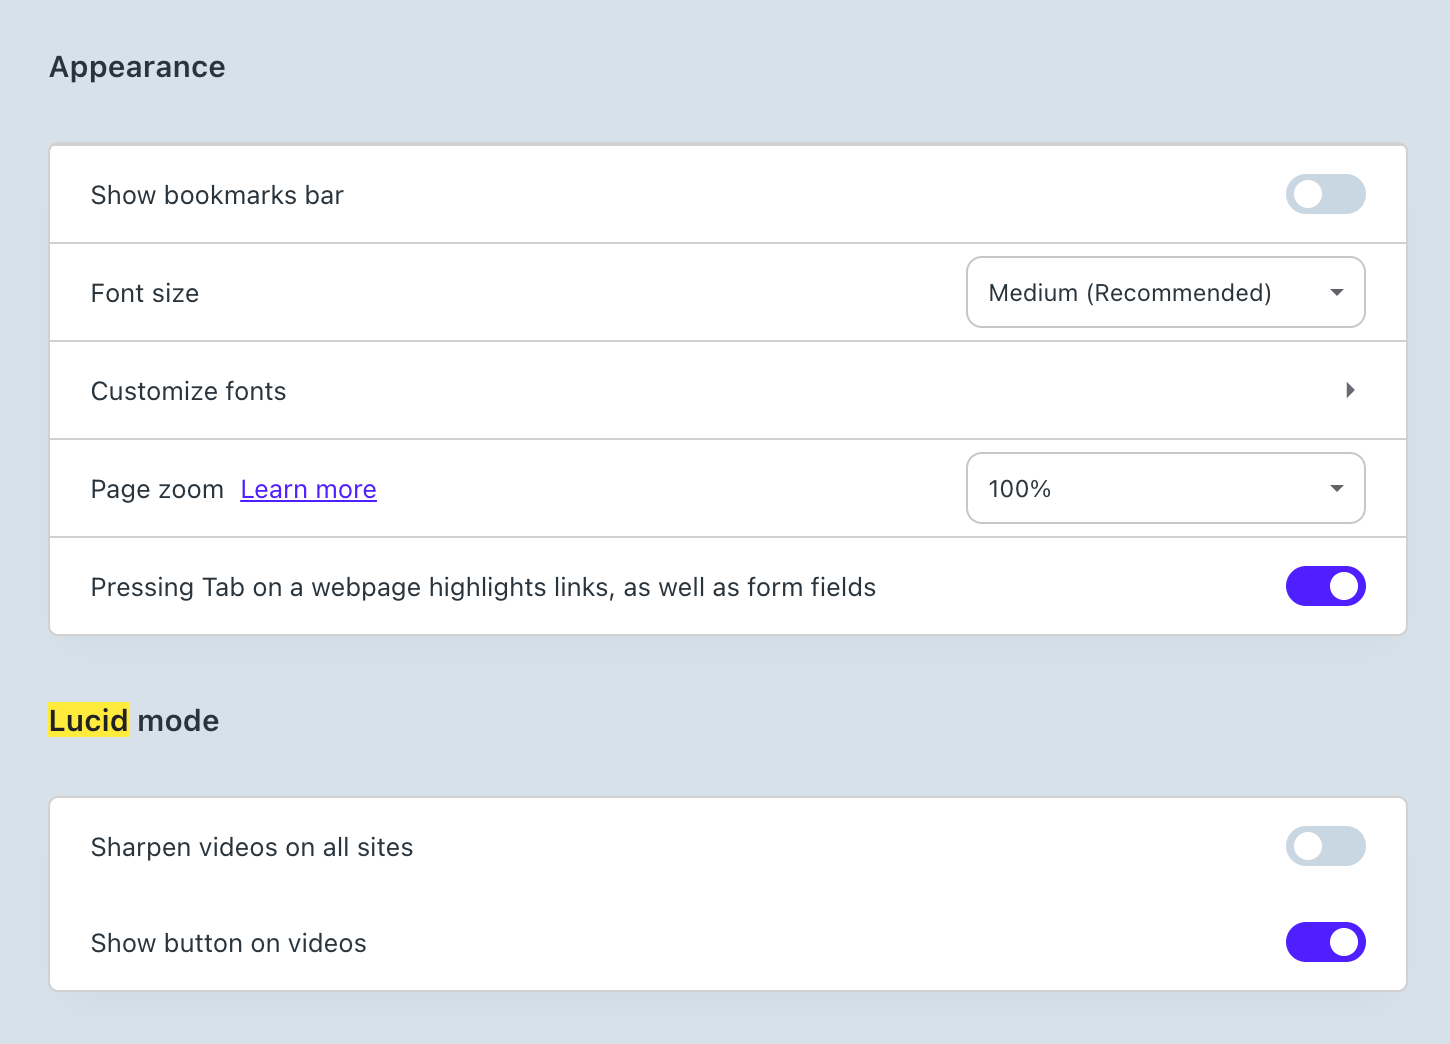Image resolution: width=1450 pixels, height=1044 pixels.
Task: Click the caret arrow in Font size dropdown
Action: 1336,292
